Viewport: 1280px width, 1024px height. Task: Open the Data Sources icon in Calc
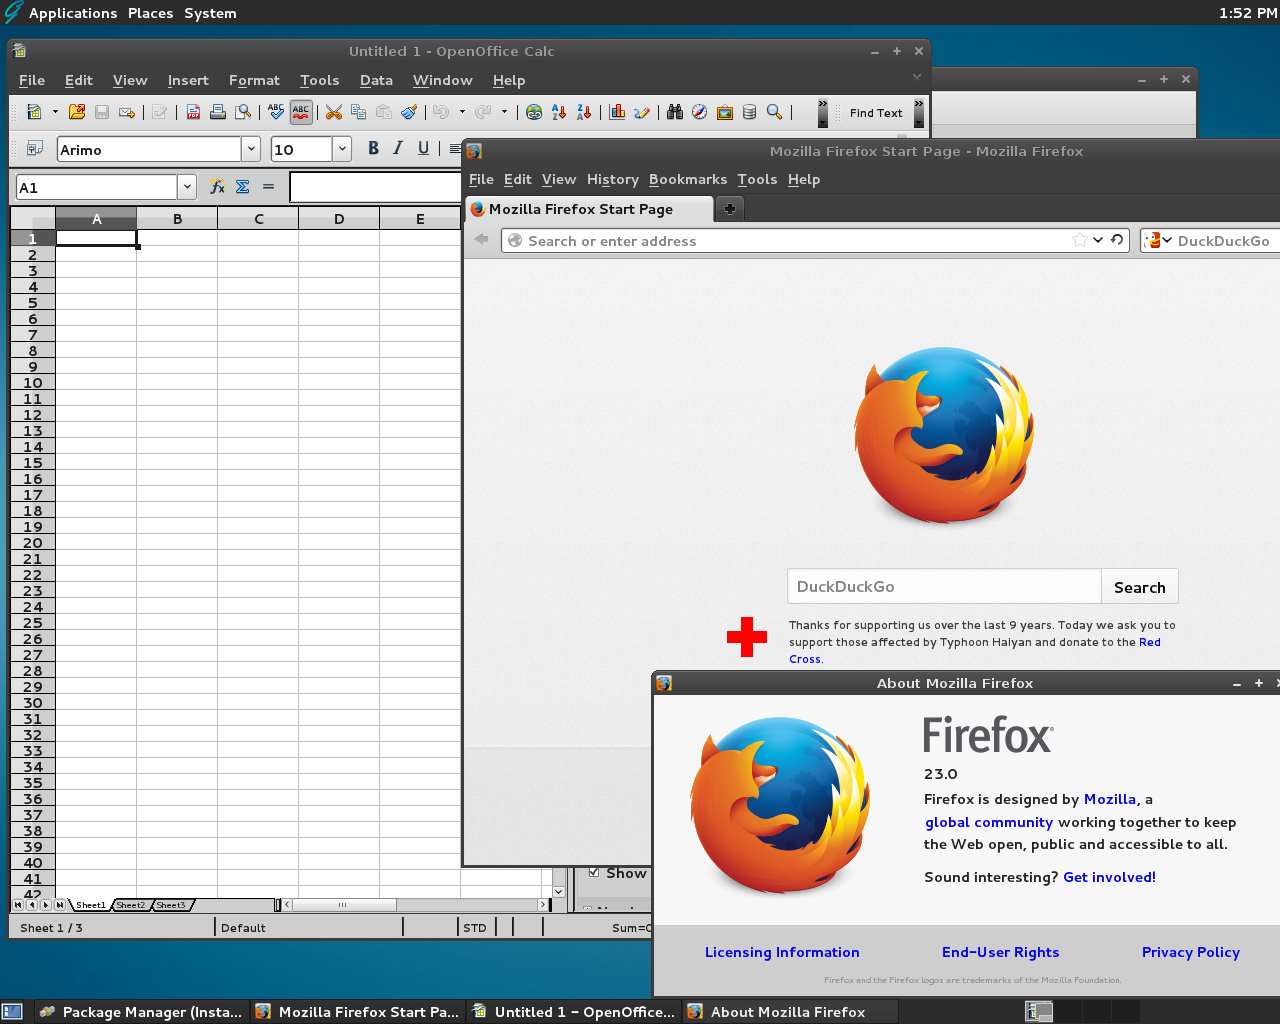click(749, 112)
